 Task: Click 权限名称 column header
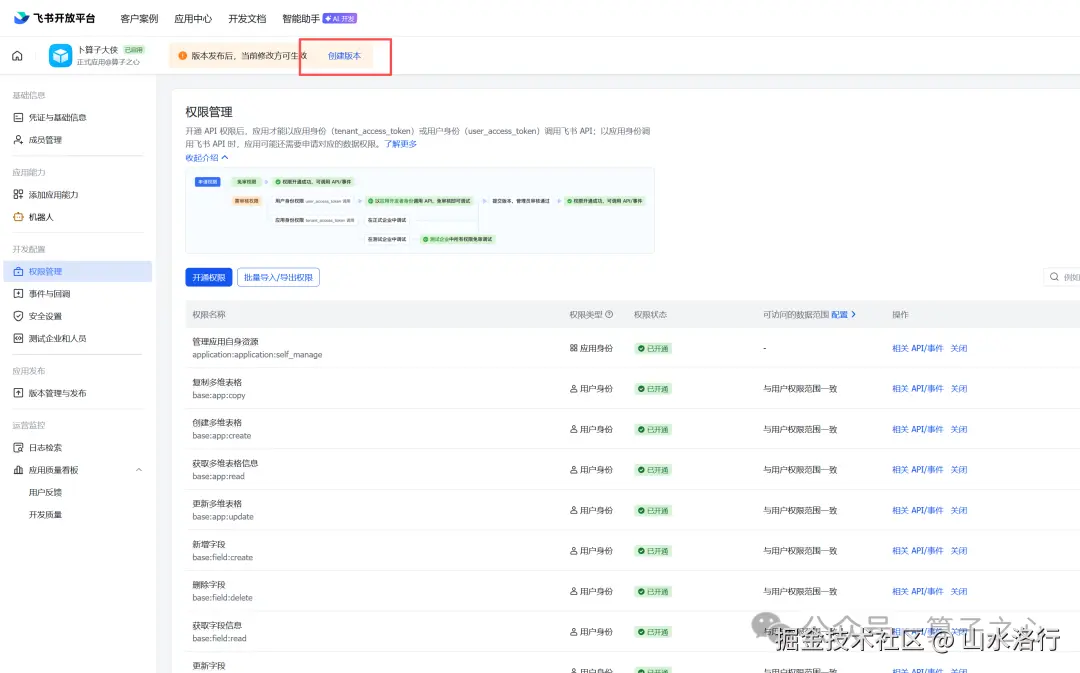(x=209, y=315)
